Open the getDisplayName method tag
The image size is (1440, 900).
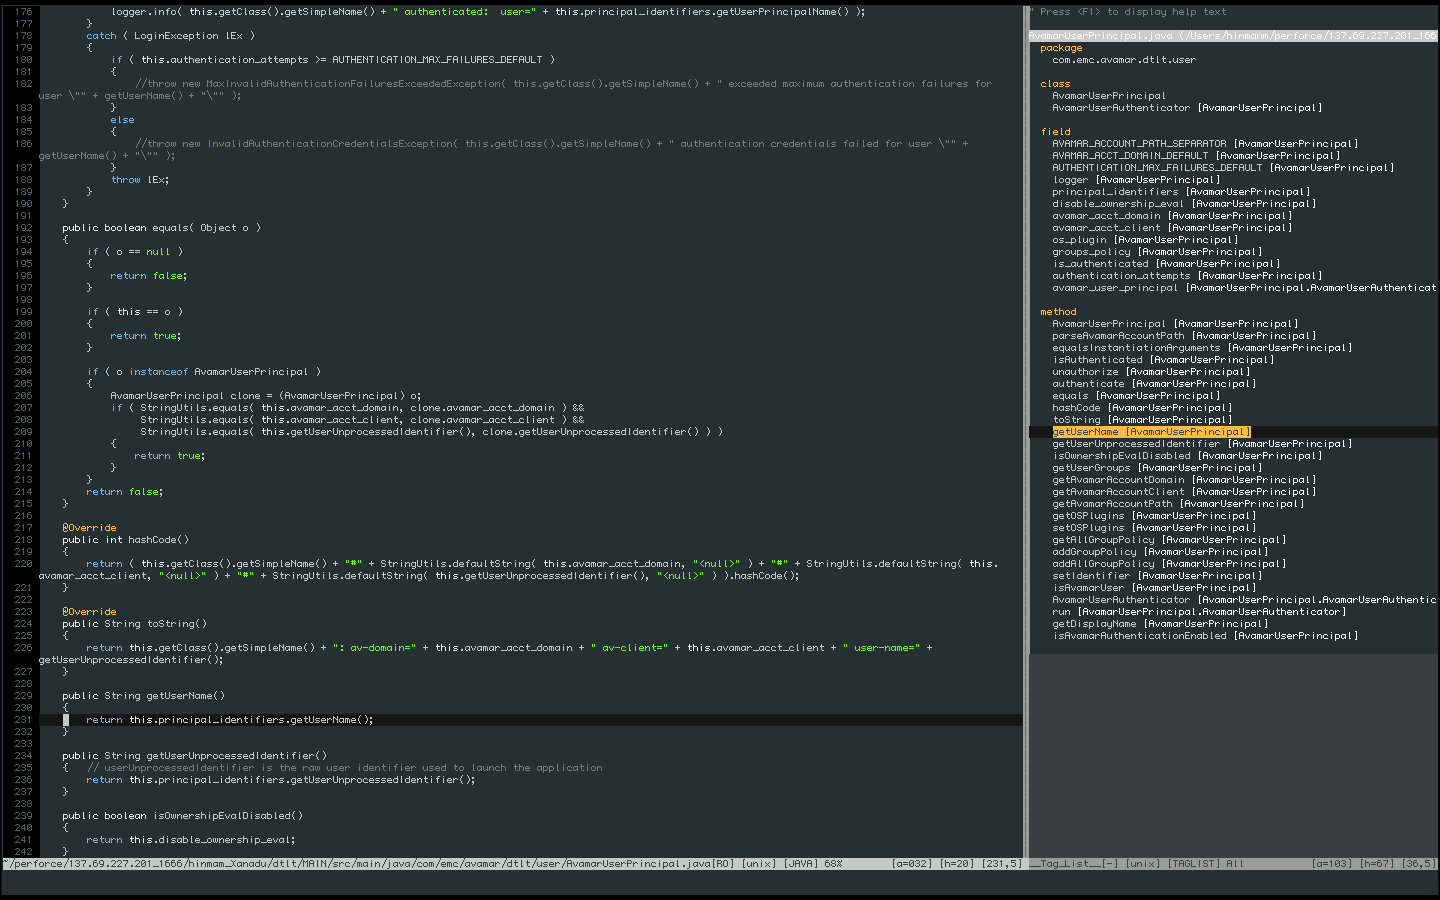coord(1160,624)
